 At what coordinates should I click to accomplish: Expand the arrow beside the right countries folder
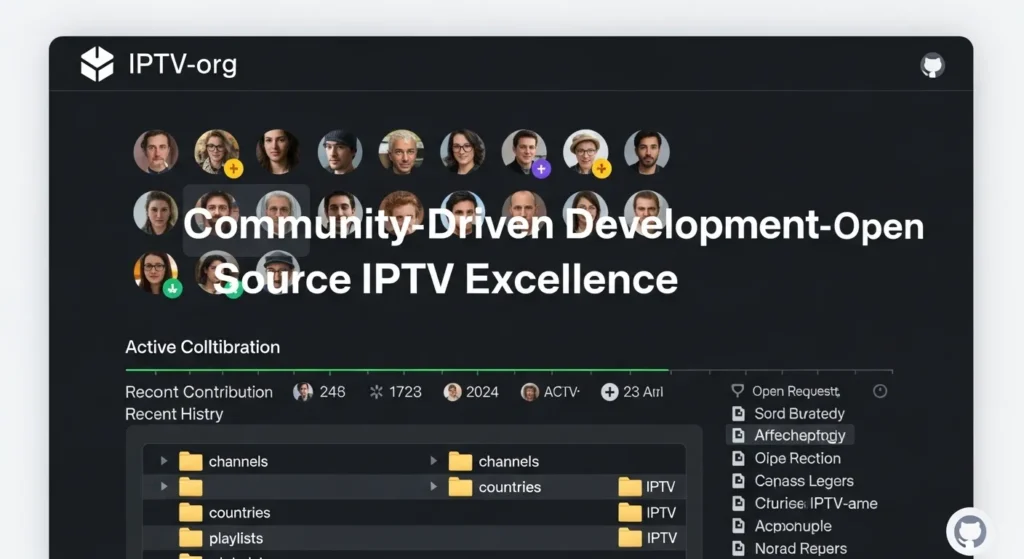tap(433, 486)
